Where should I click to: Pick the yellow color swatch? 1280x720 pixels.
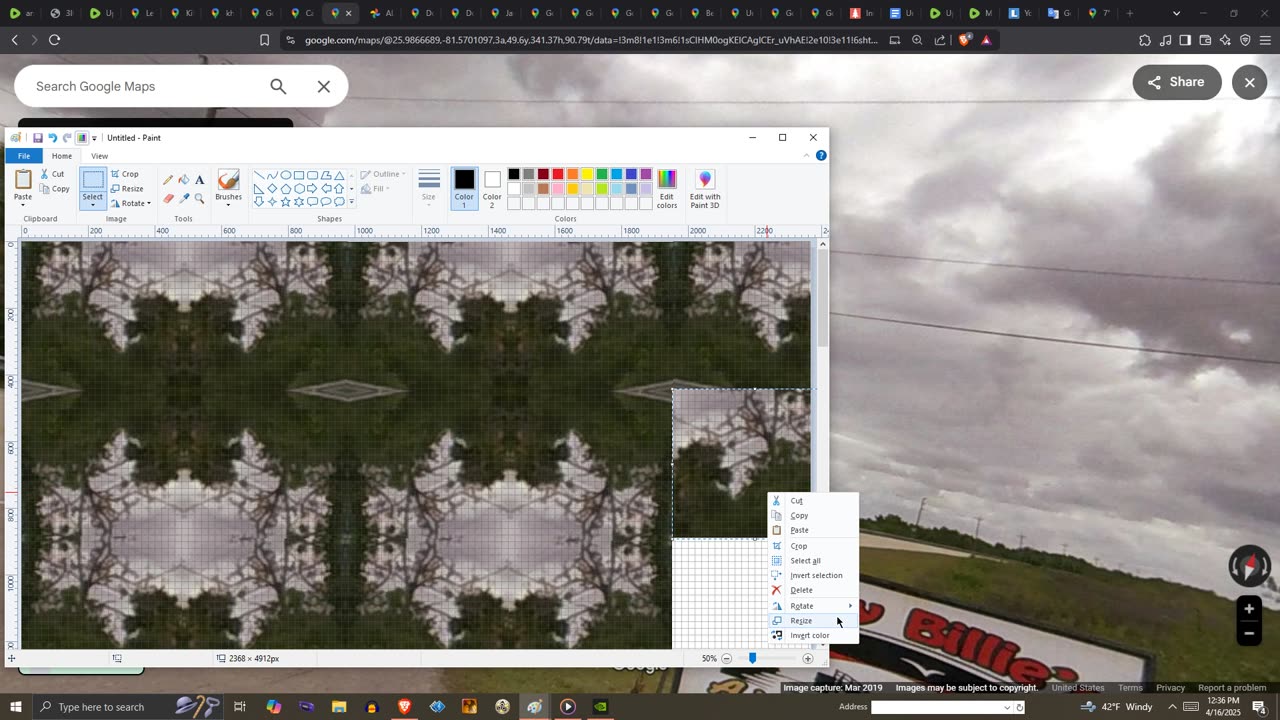coord(587,174)
